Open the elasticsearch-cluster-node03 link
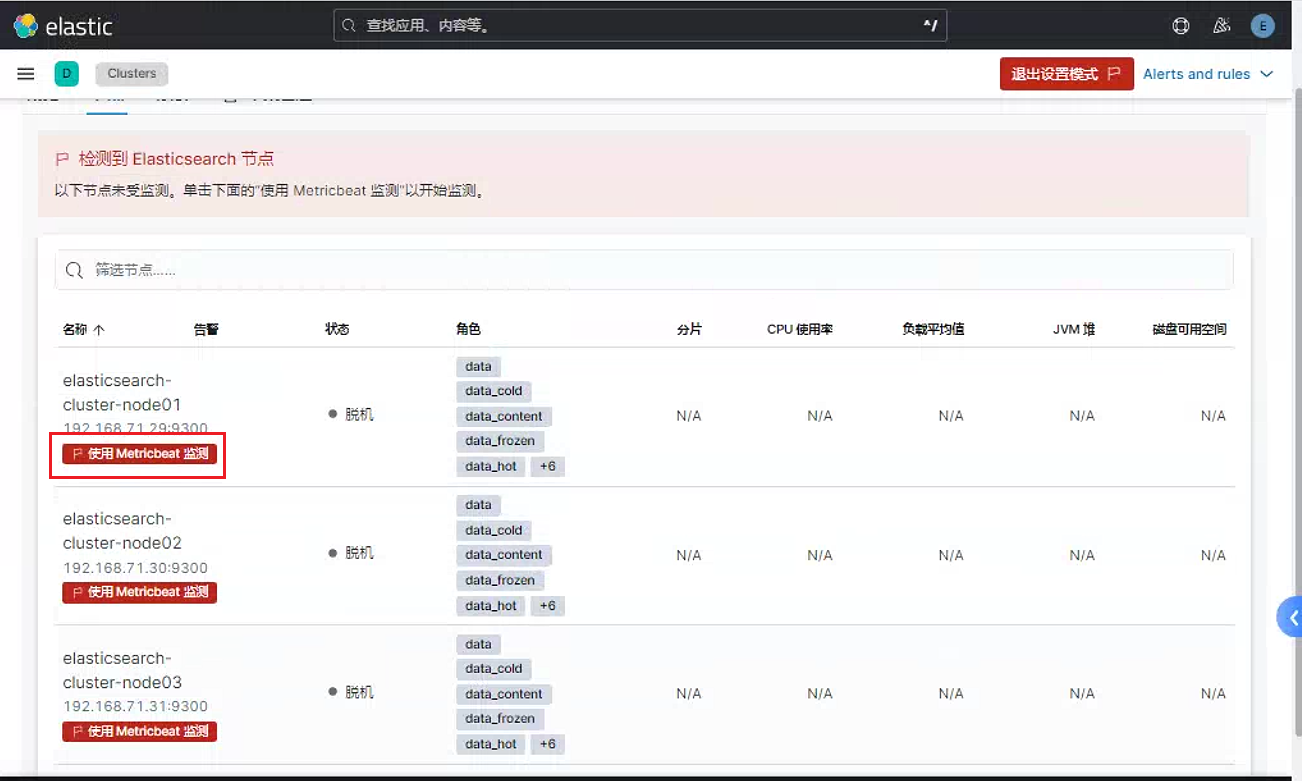The image size is (1302, 781). [x=122, y=670]
